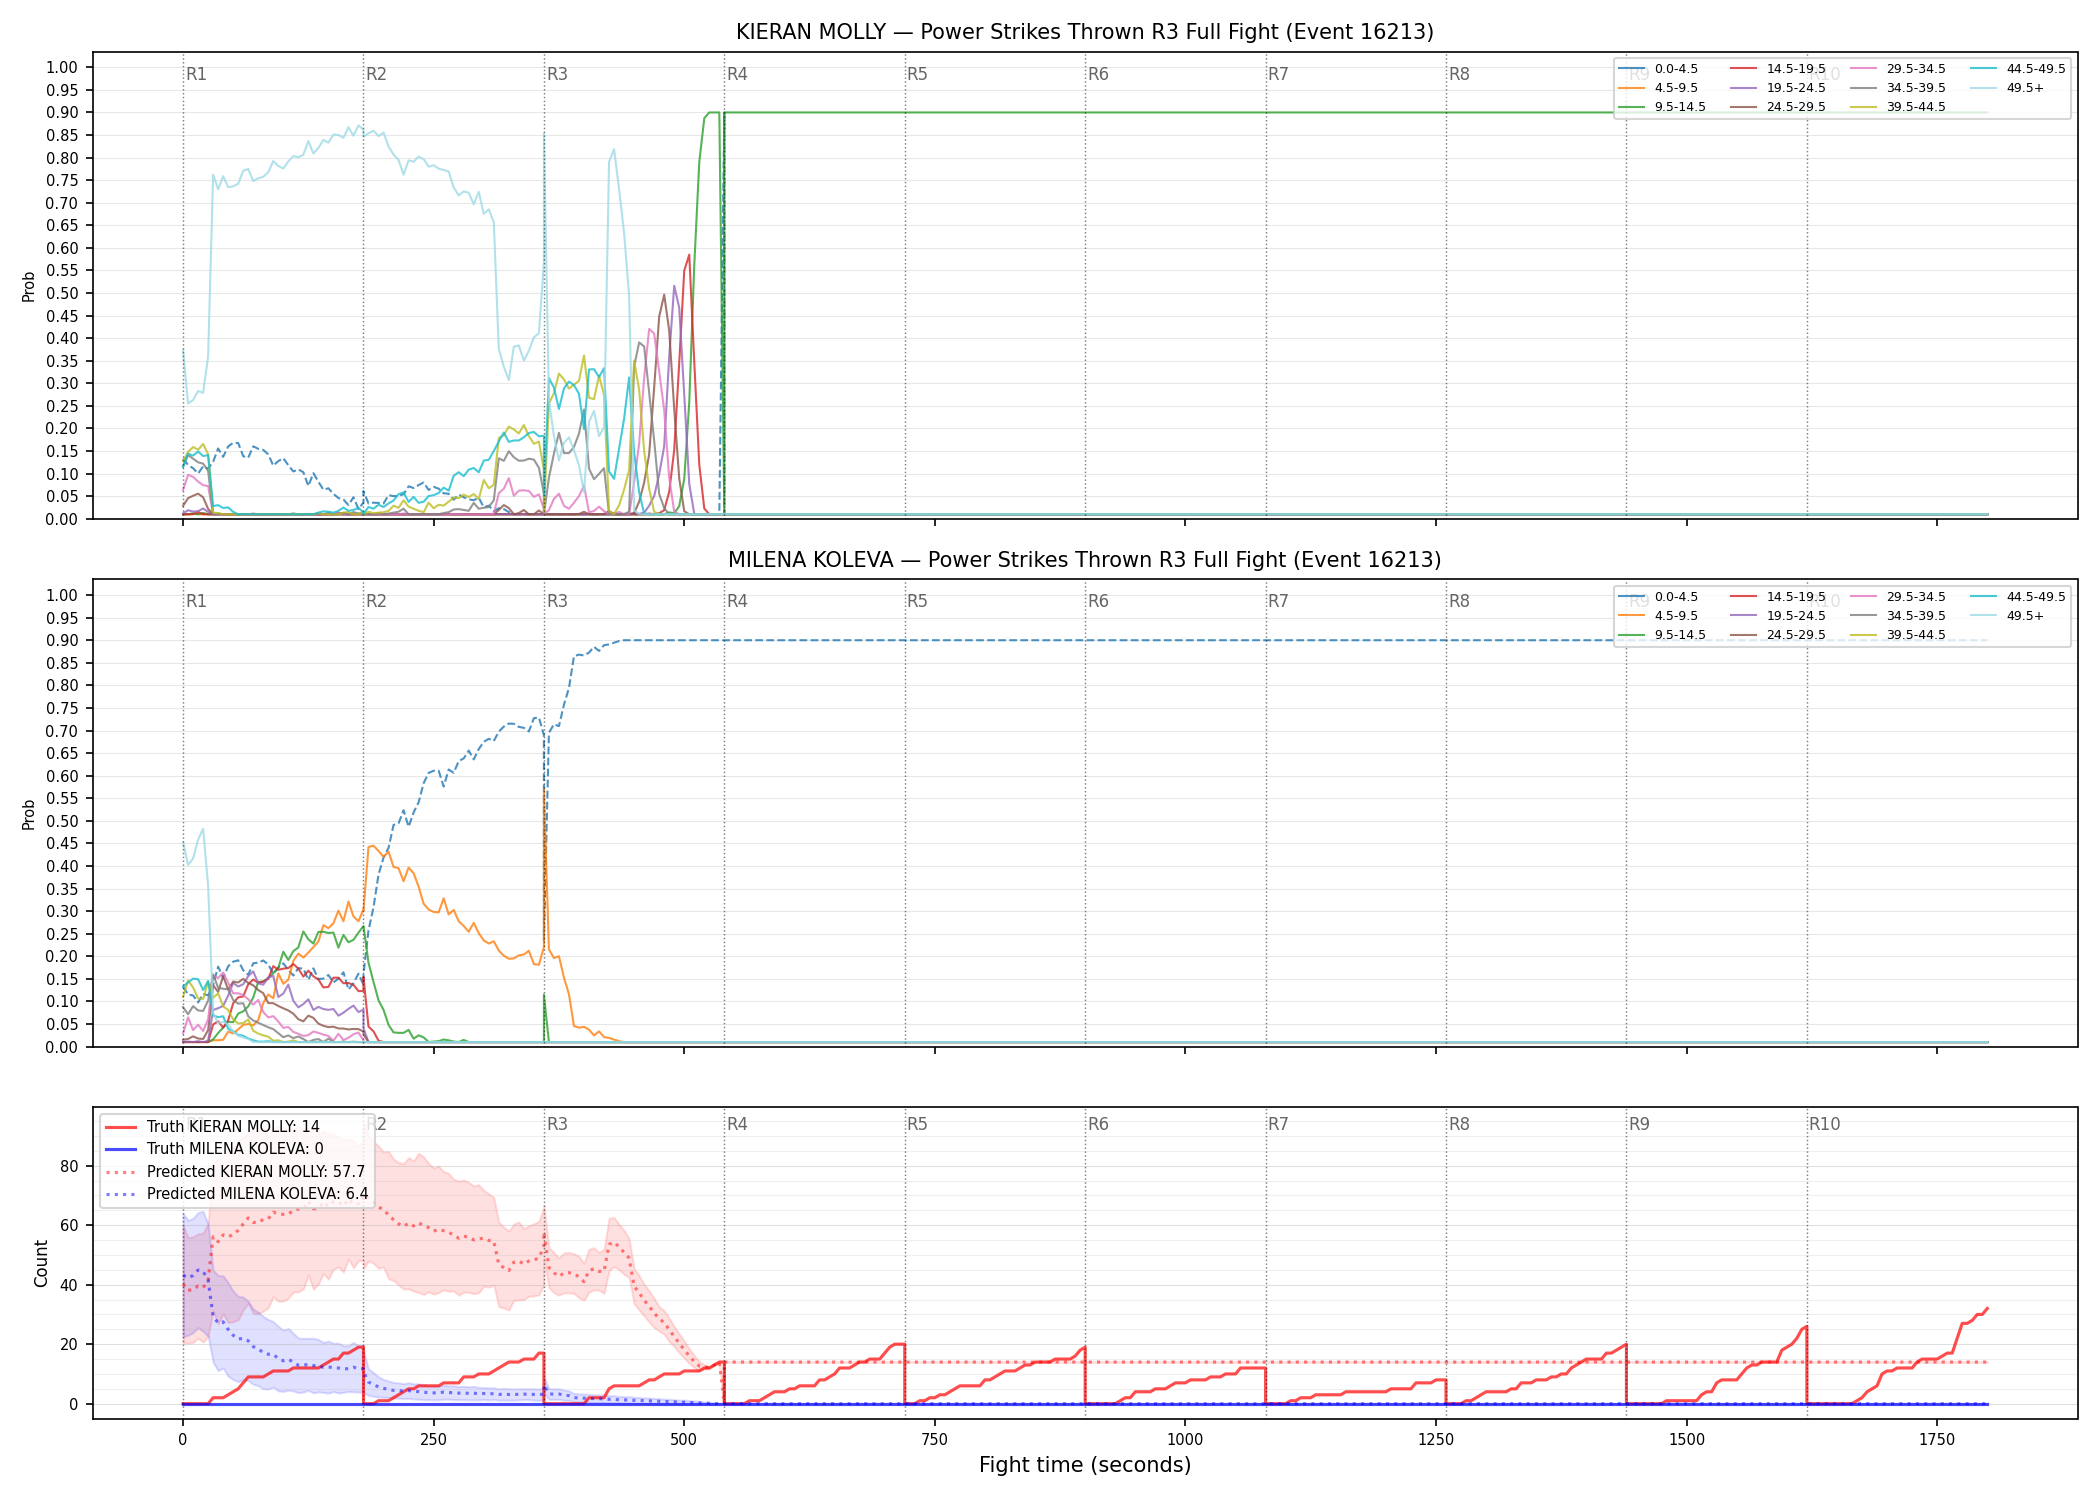Click the 1000 tick on the x-axis
2100x1500 pixels.
[1185, 1439]
